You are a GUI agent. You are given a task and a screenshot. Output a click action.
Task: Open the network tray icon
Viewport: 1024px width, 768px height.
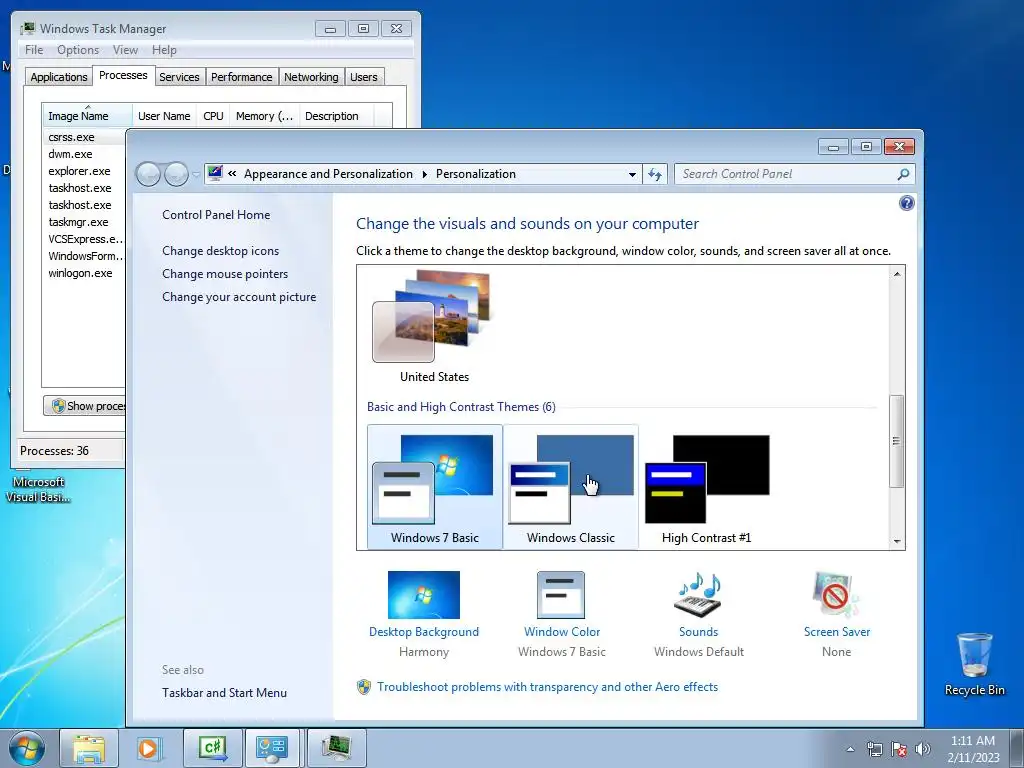874,749
